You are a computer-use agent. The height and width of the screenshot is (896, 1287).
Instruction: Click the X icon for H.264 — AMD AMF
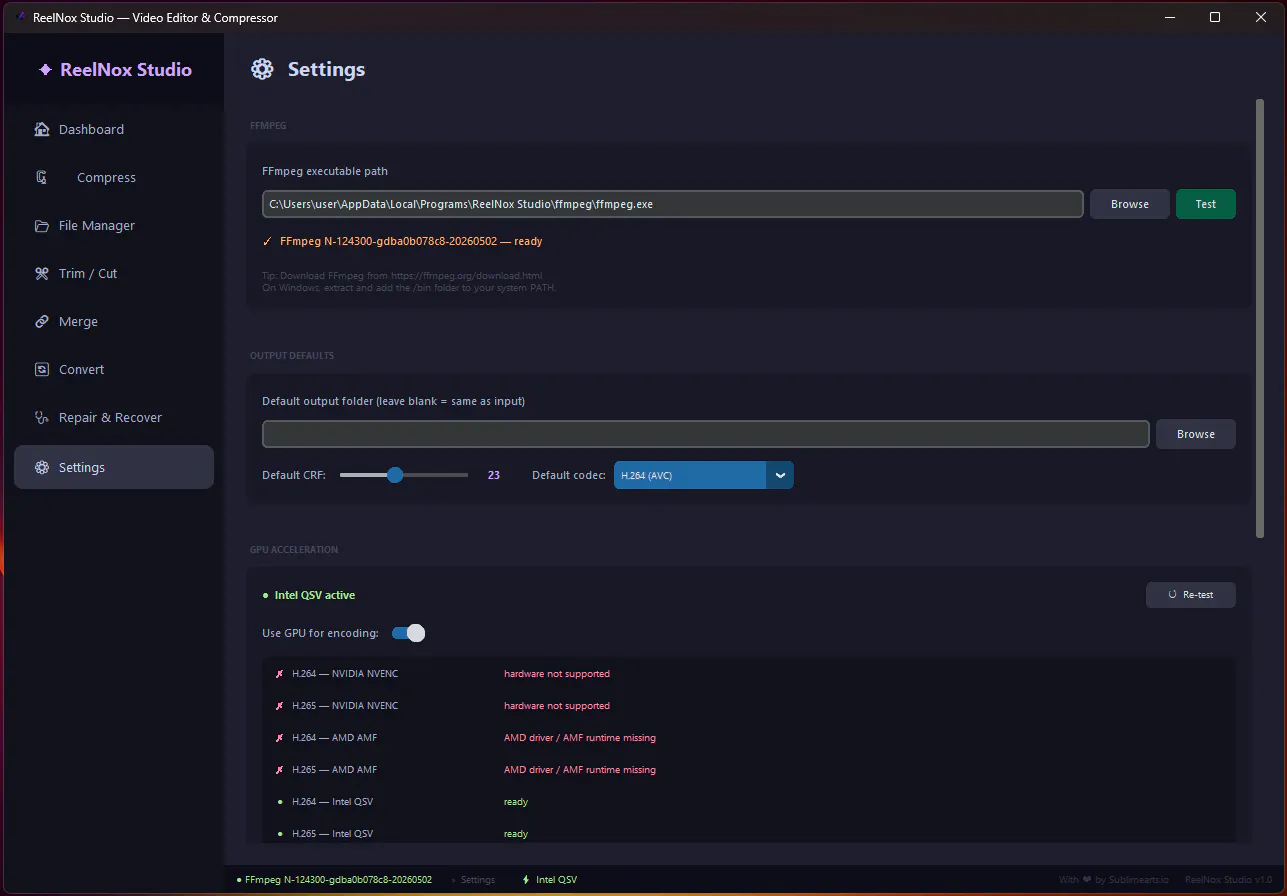[x=280, y=738]
